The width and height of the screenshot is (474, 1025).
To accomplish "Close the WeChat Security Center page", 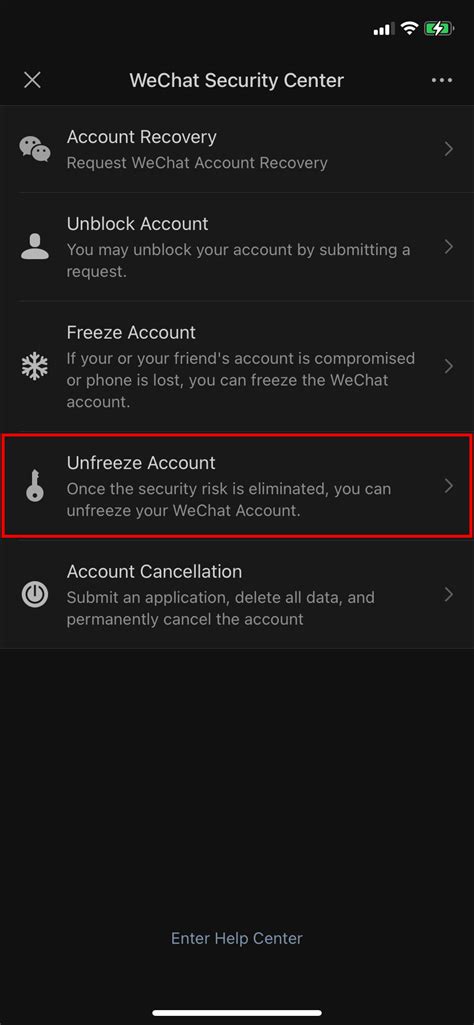I will [x=32, y=80].
